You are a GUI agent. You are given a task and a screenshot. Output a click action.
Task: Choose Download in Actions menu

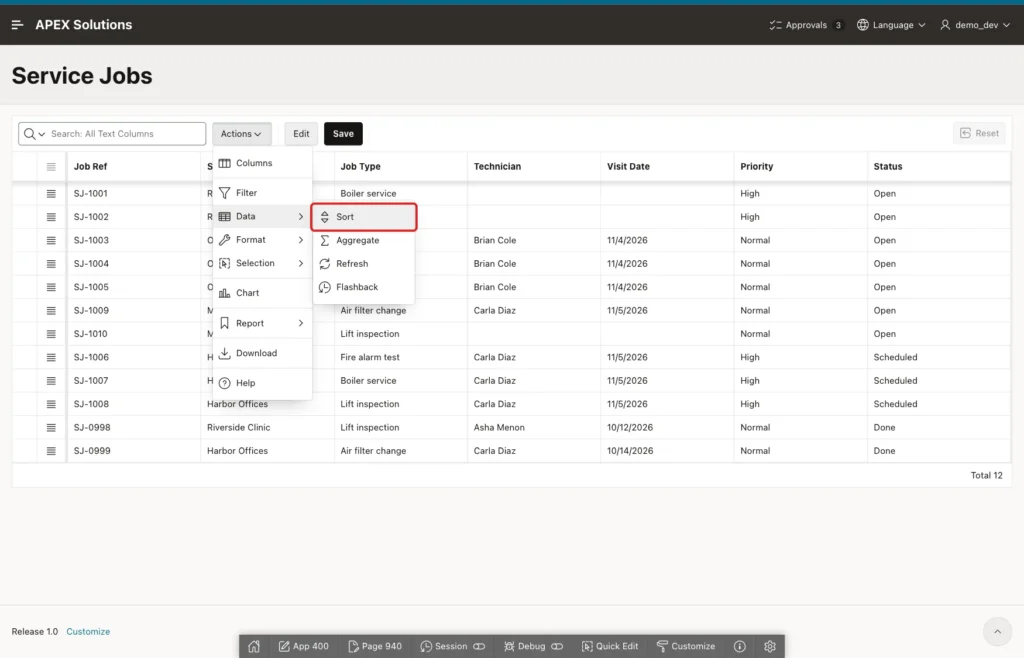[262, 353]
